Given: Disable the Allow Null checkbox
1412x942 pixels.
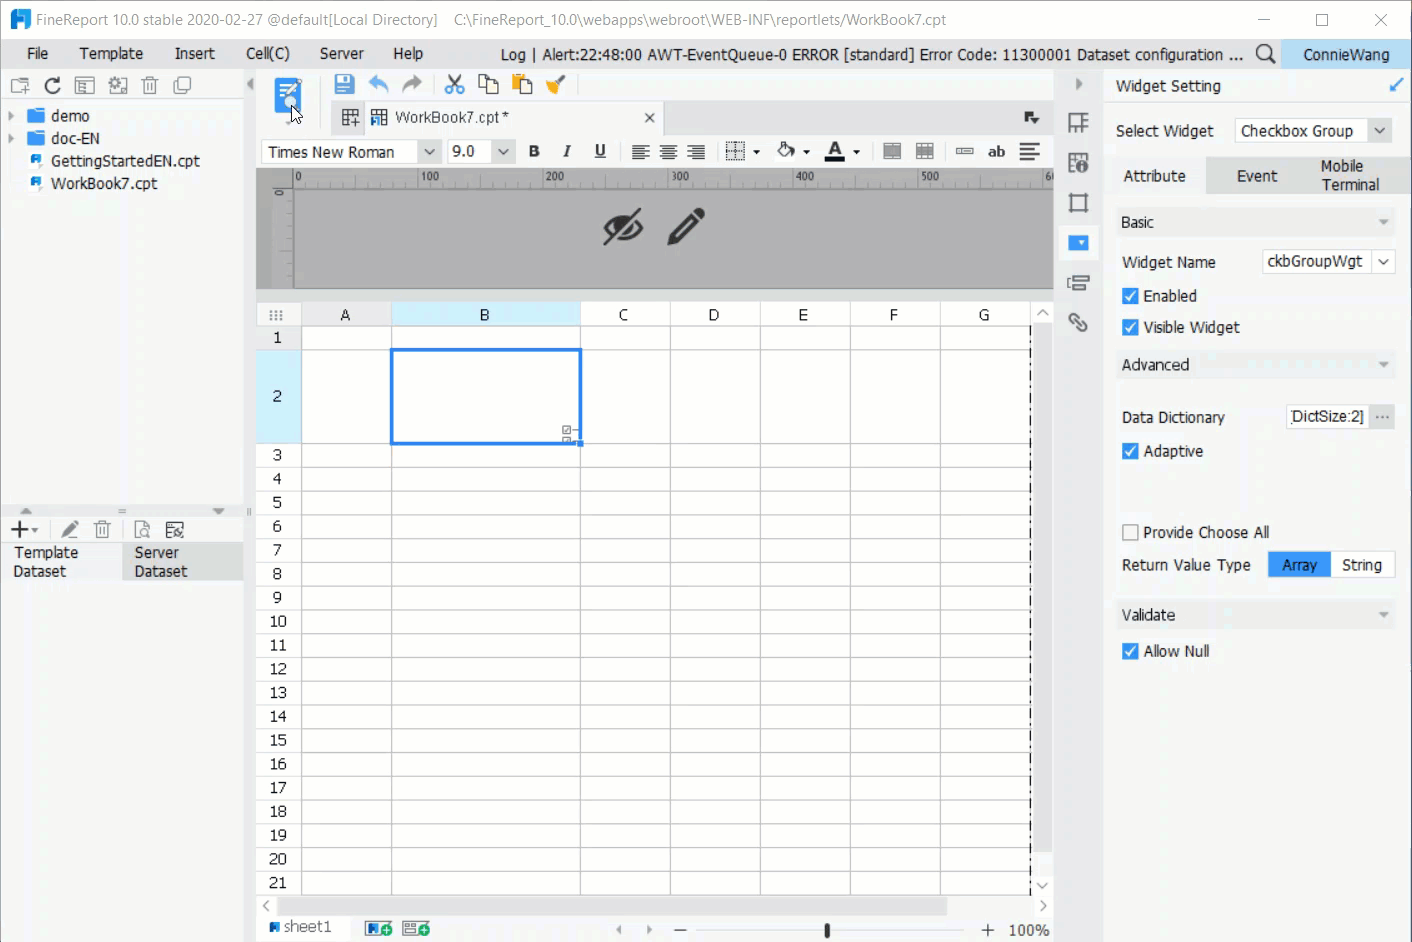Looking at the screenshot, I should click(1129, 650).
